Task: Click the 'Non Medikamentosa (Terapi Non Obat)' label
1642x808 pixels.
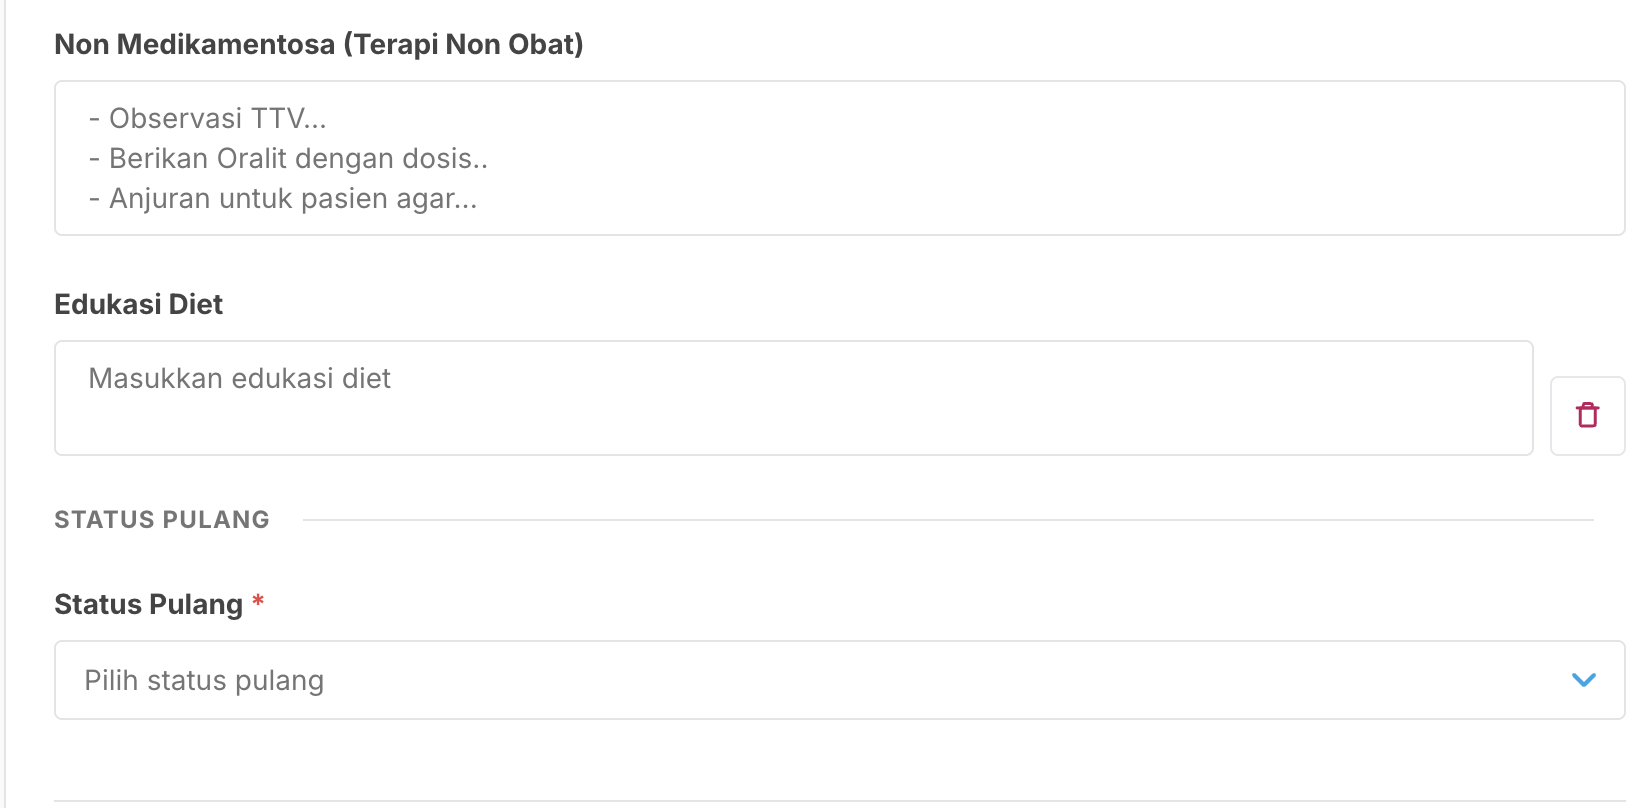Action: [x=318, y=45]
